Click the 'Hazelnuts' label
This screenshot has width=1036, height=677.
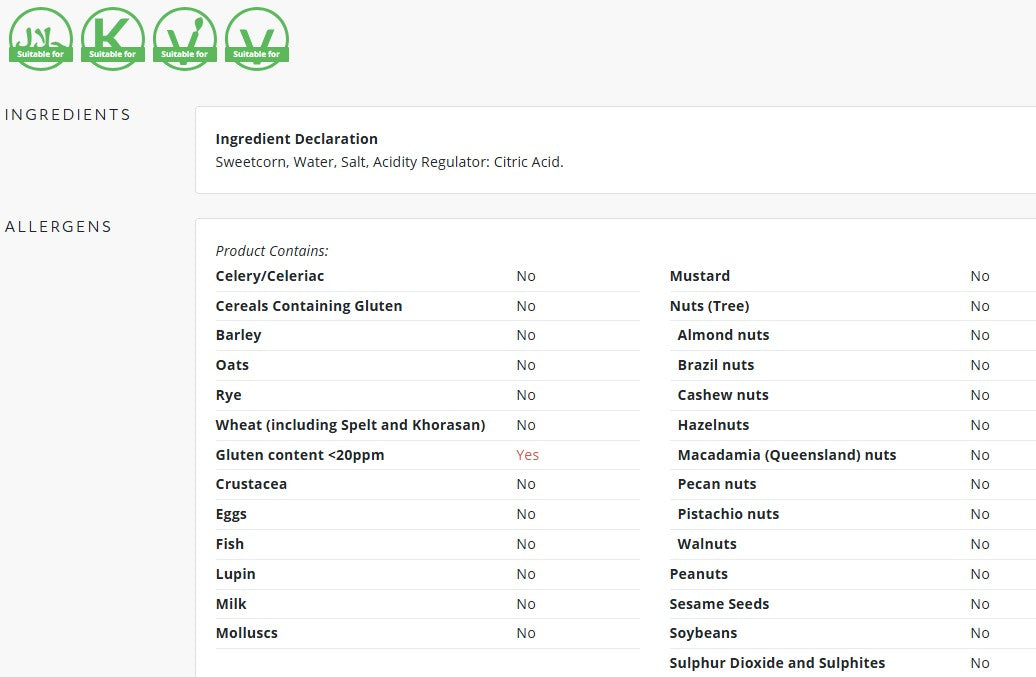click(x=713, y=425)
